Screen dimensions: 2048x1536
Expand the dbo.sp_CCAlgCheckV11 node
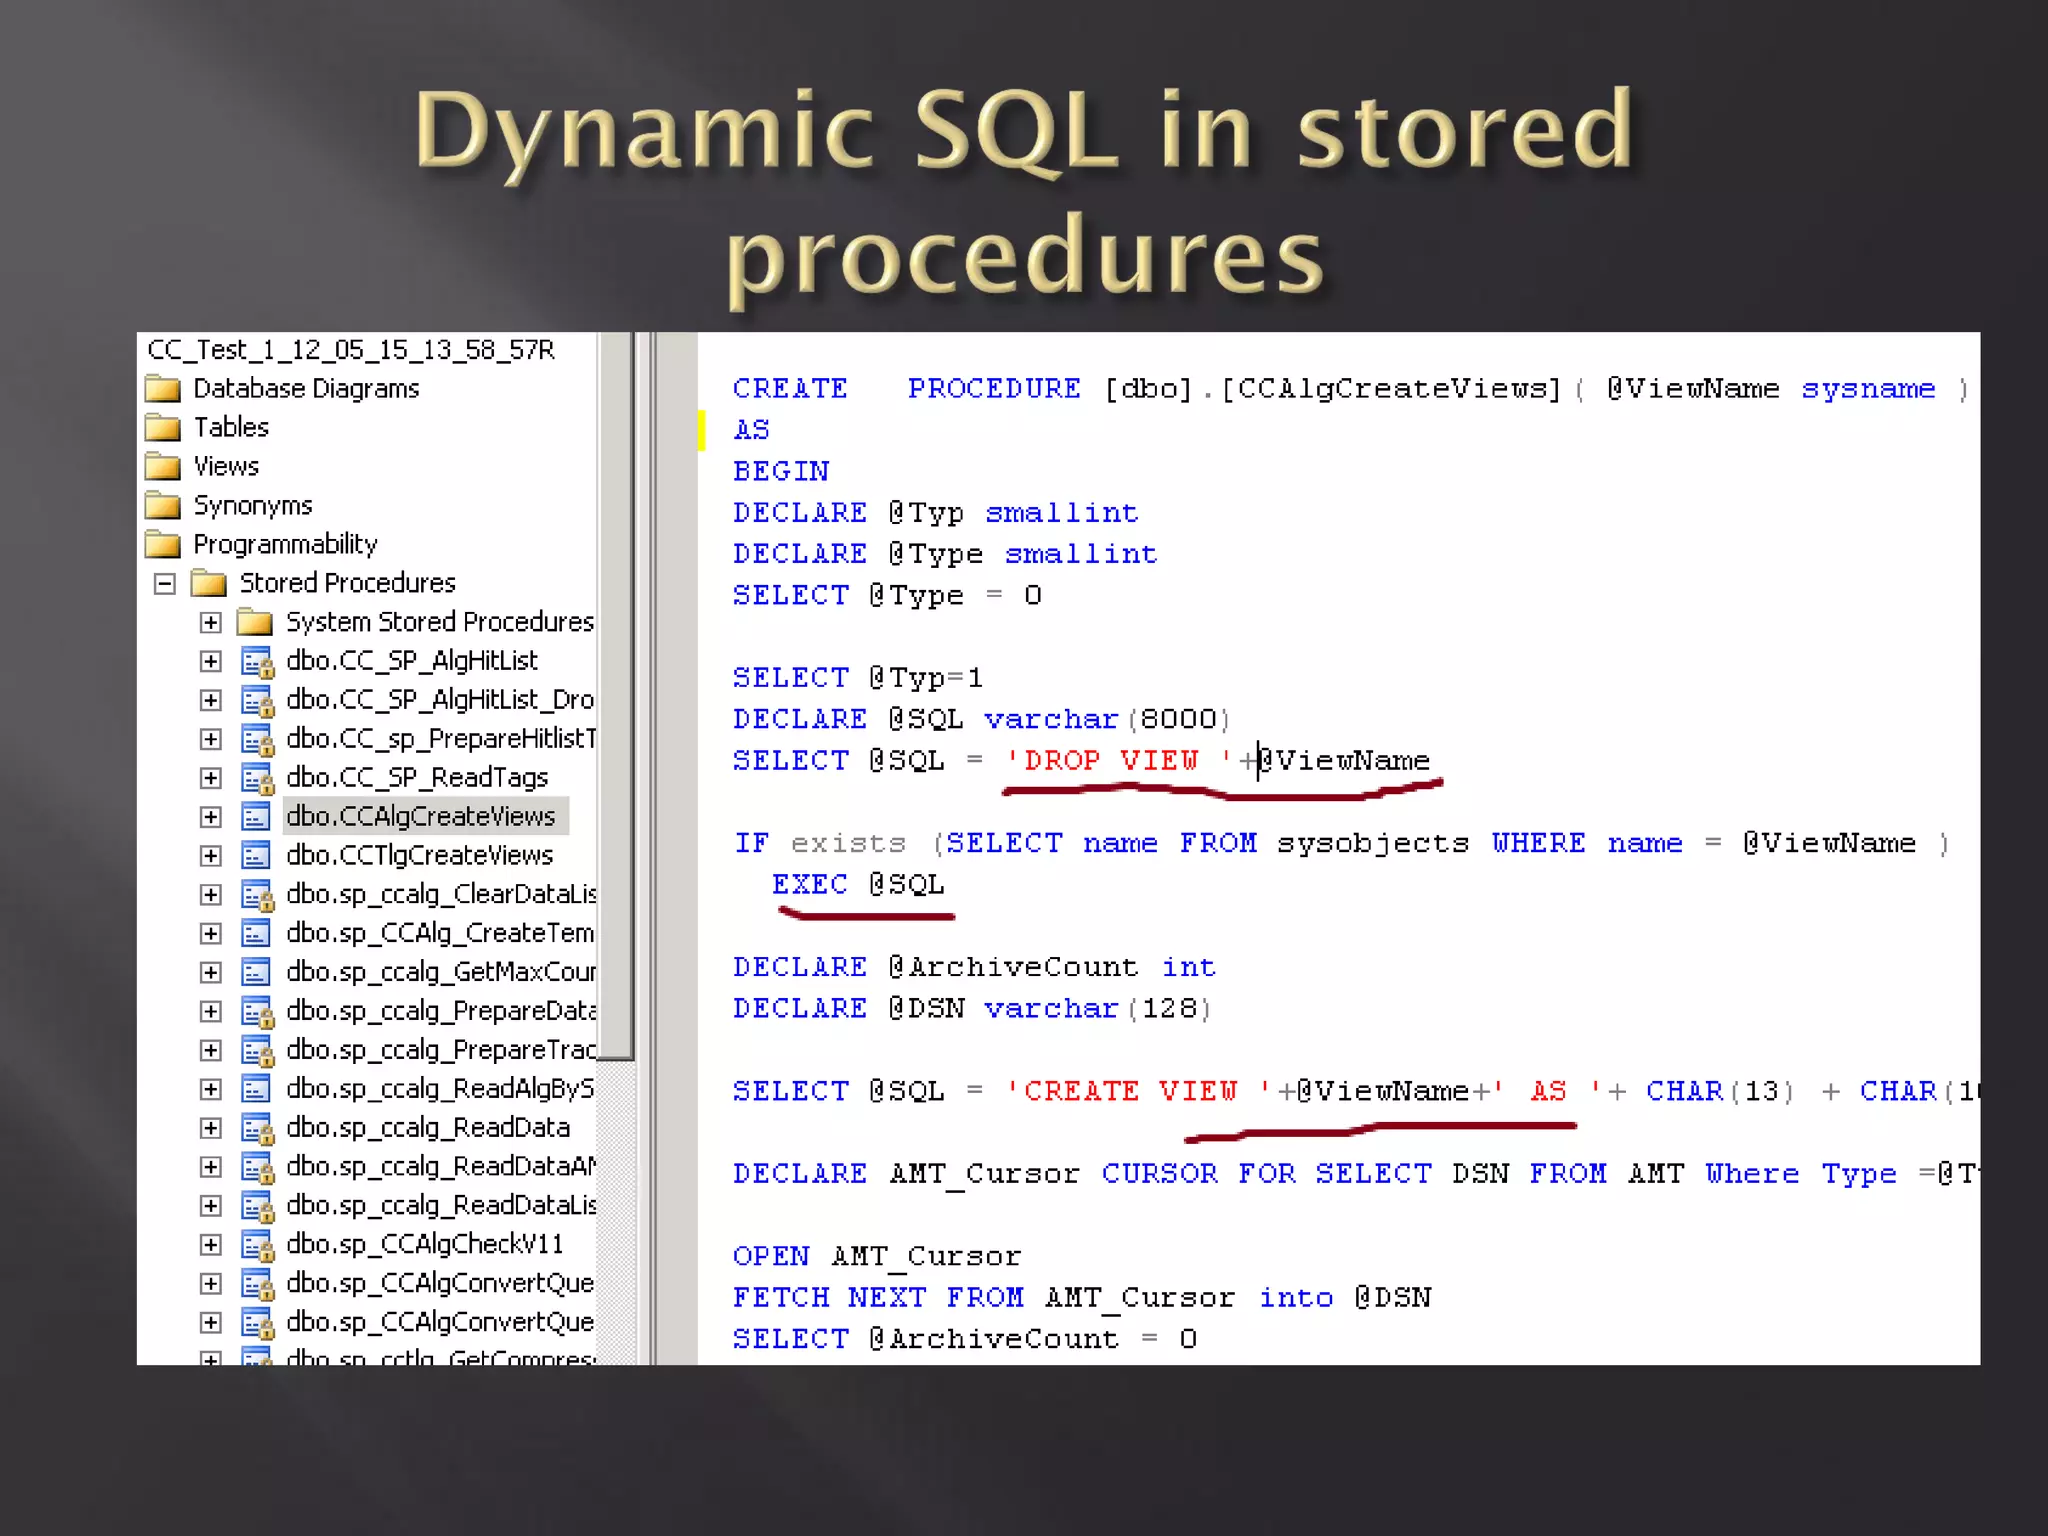210,1245
